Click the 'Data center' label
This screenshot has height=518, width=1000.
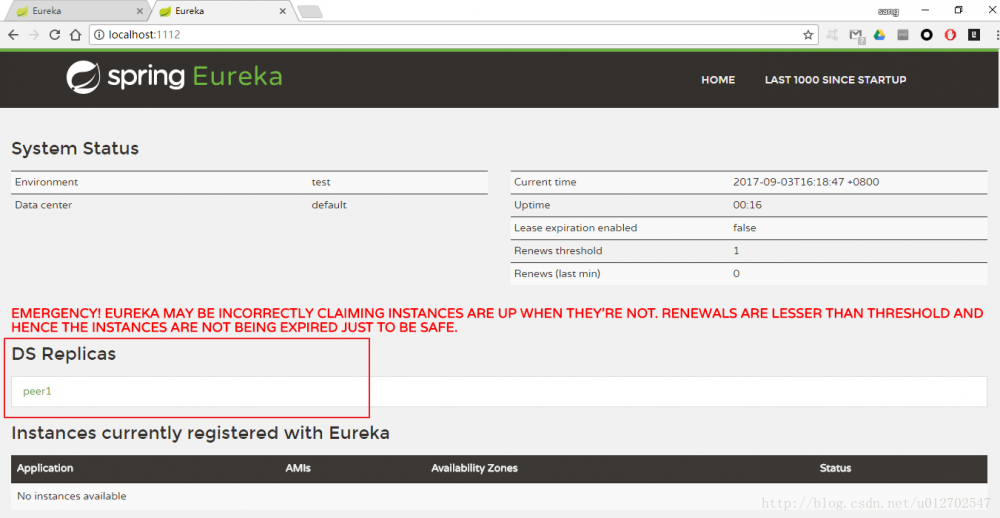43,205
